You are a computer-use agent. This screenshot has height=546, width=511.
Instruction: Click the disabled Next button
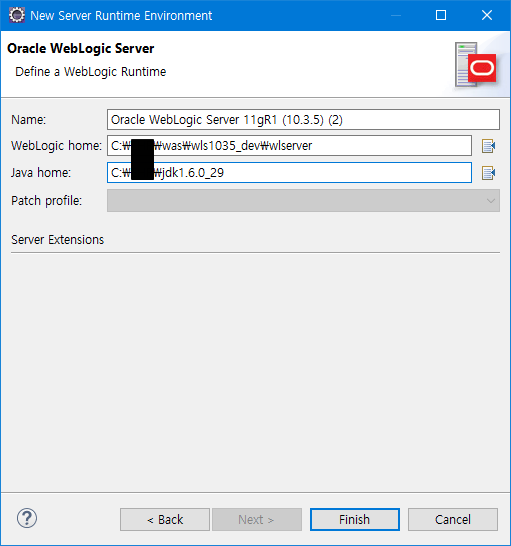pyautogui.click(x=257, y=520)
